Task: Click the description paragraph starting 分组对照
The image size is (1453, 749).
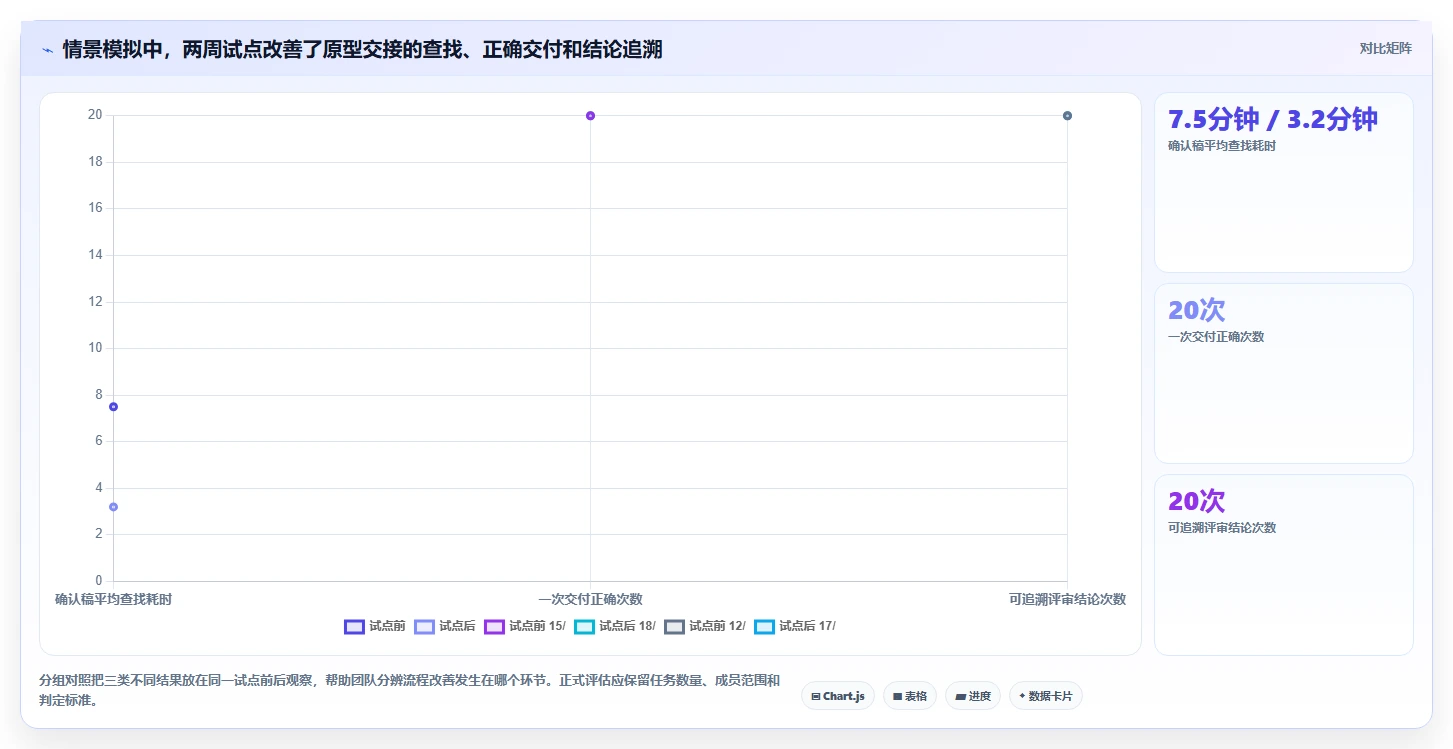Action: 409,690
